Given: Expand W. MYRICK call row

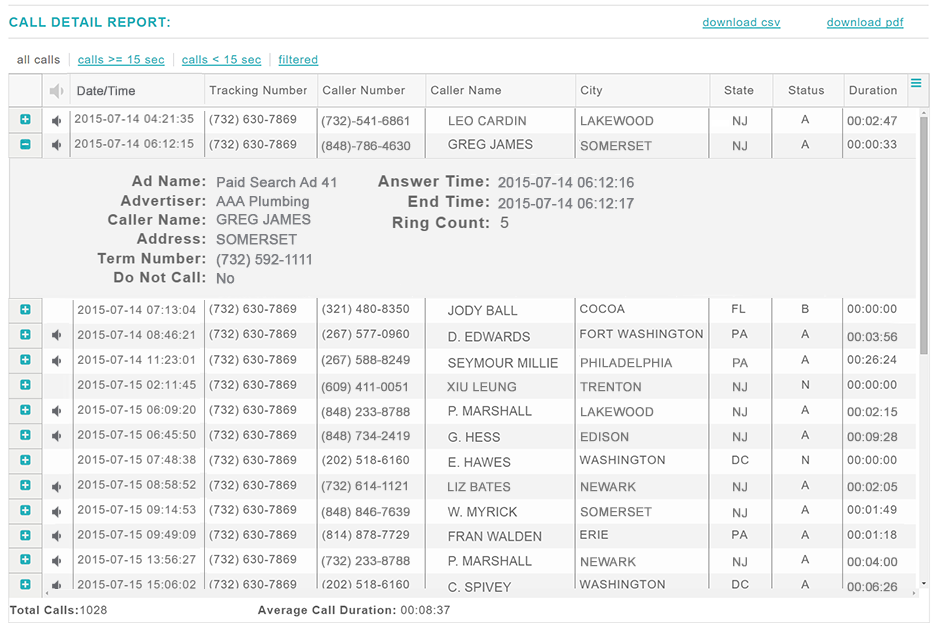Looking at the screenshot, I should [25, 511].
